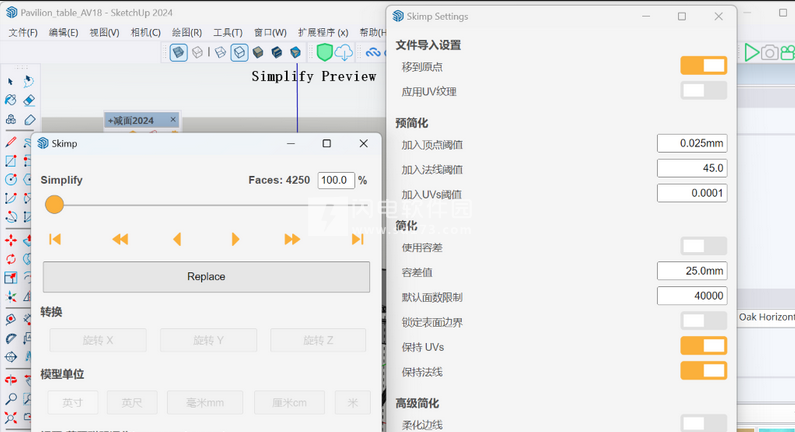
Task: Toggle Back Edges style
Action: click(x=198, y=52)
